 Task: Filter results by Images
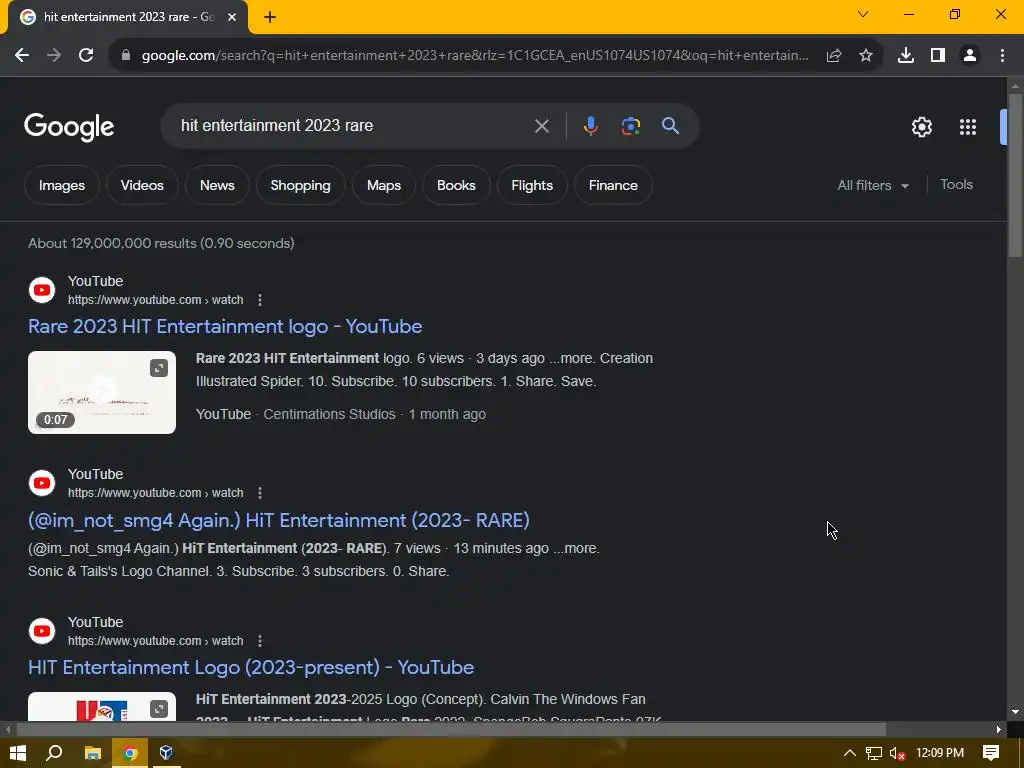coord(62,185)
